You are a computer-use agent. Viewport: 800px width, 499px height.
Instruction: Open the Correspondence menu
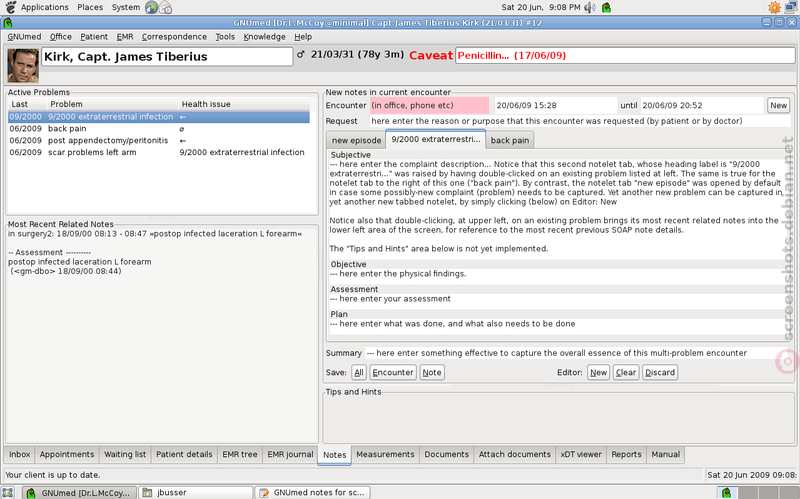[174, 36]
